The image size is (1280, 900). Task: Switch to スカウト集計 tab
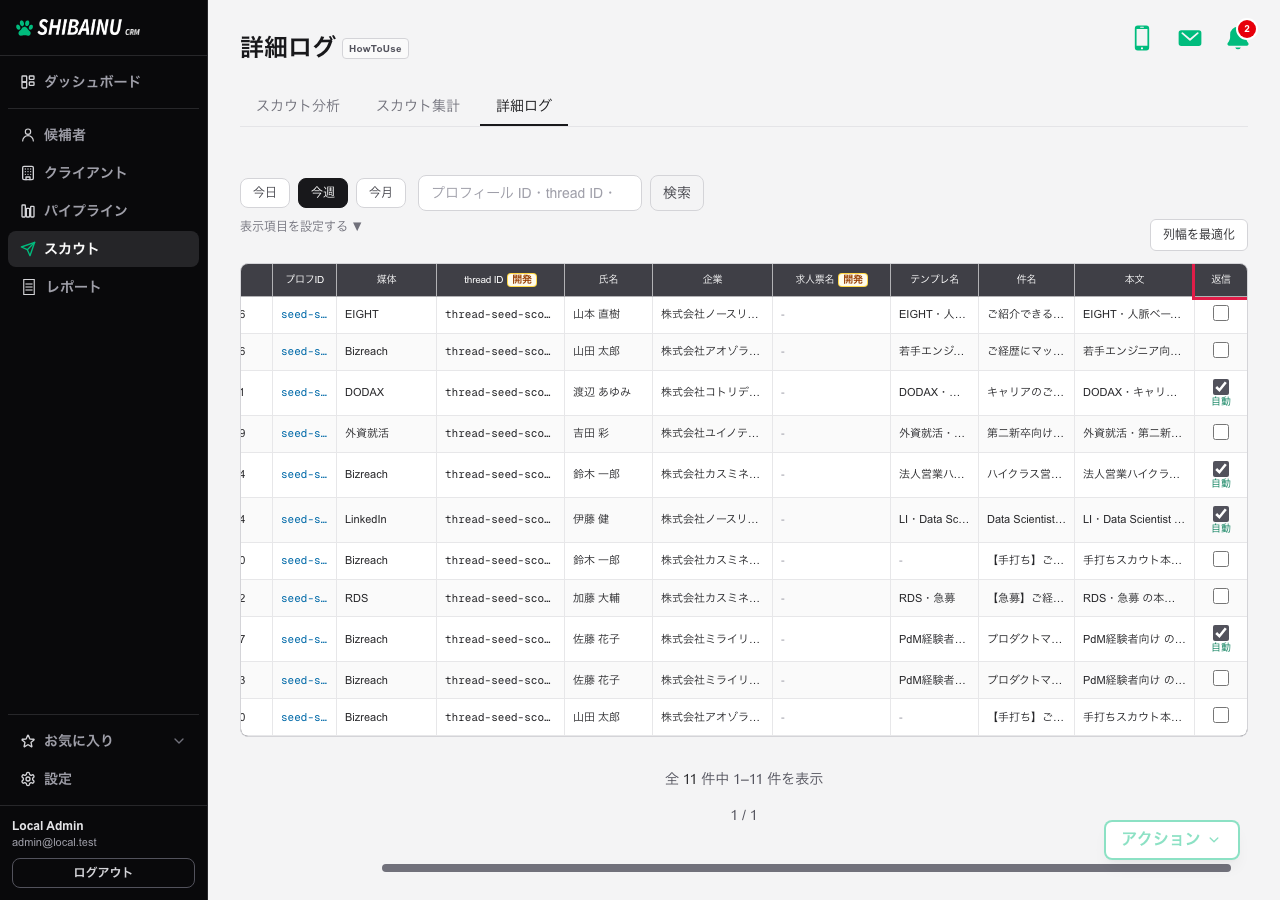point(418,105)
